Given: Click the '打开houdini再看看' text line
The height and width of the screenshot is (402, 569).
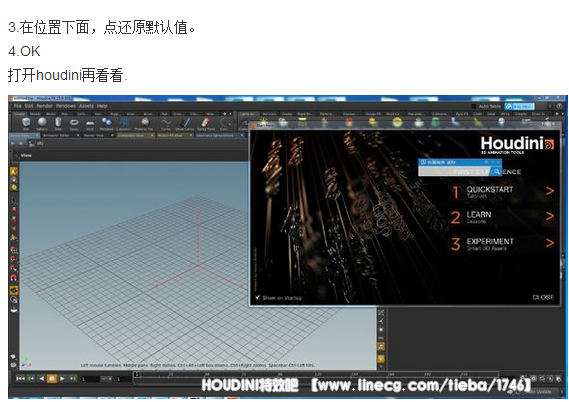Looking at the screenshot, I should pyautogui.click(x=67, y=75).
